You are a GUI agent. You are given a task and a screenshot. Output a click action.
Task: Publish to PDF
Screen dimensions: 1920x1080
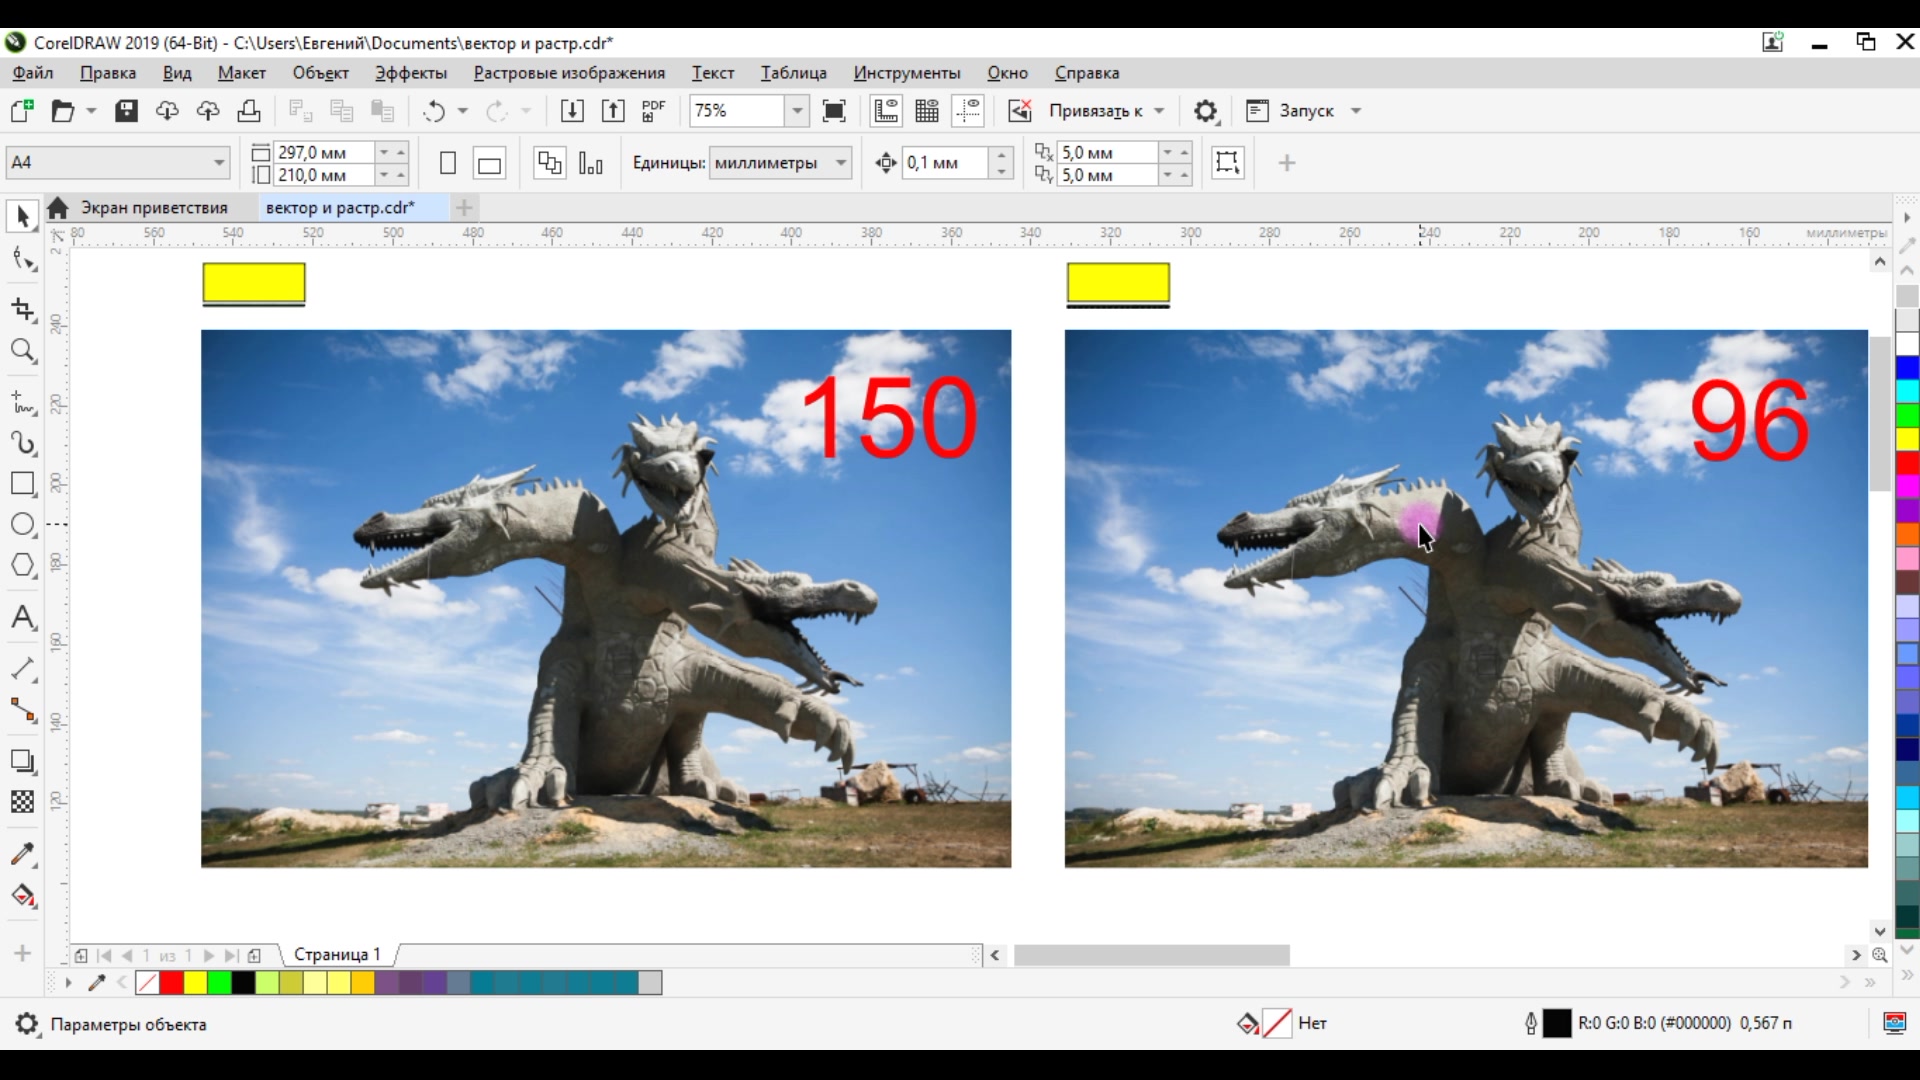[654, 111]
